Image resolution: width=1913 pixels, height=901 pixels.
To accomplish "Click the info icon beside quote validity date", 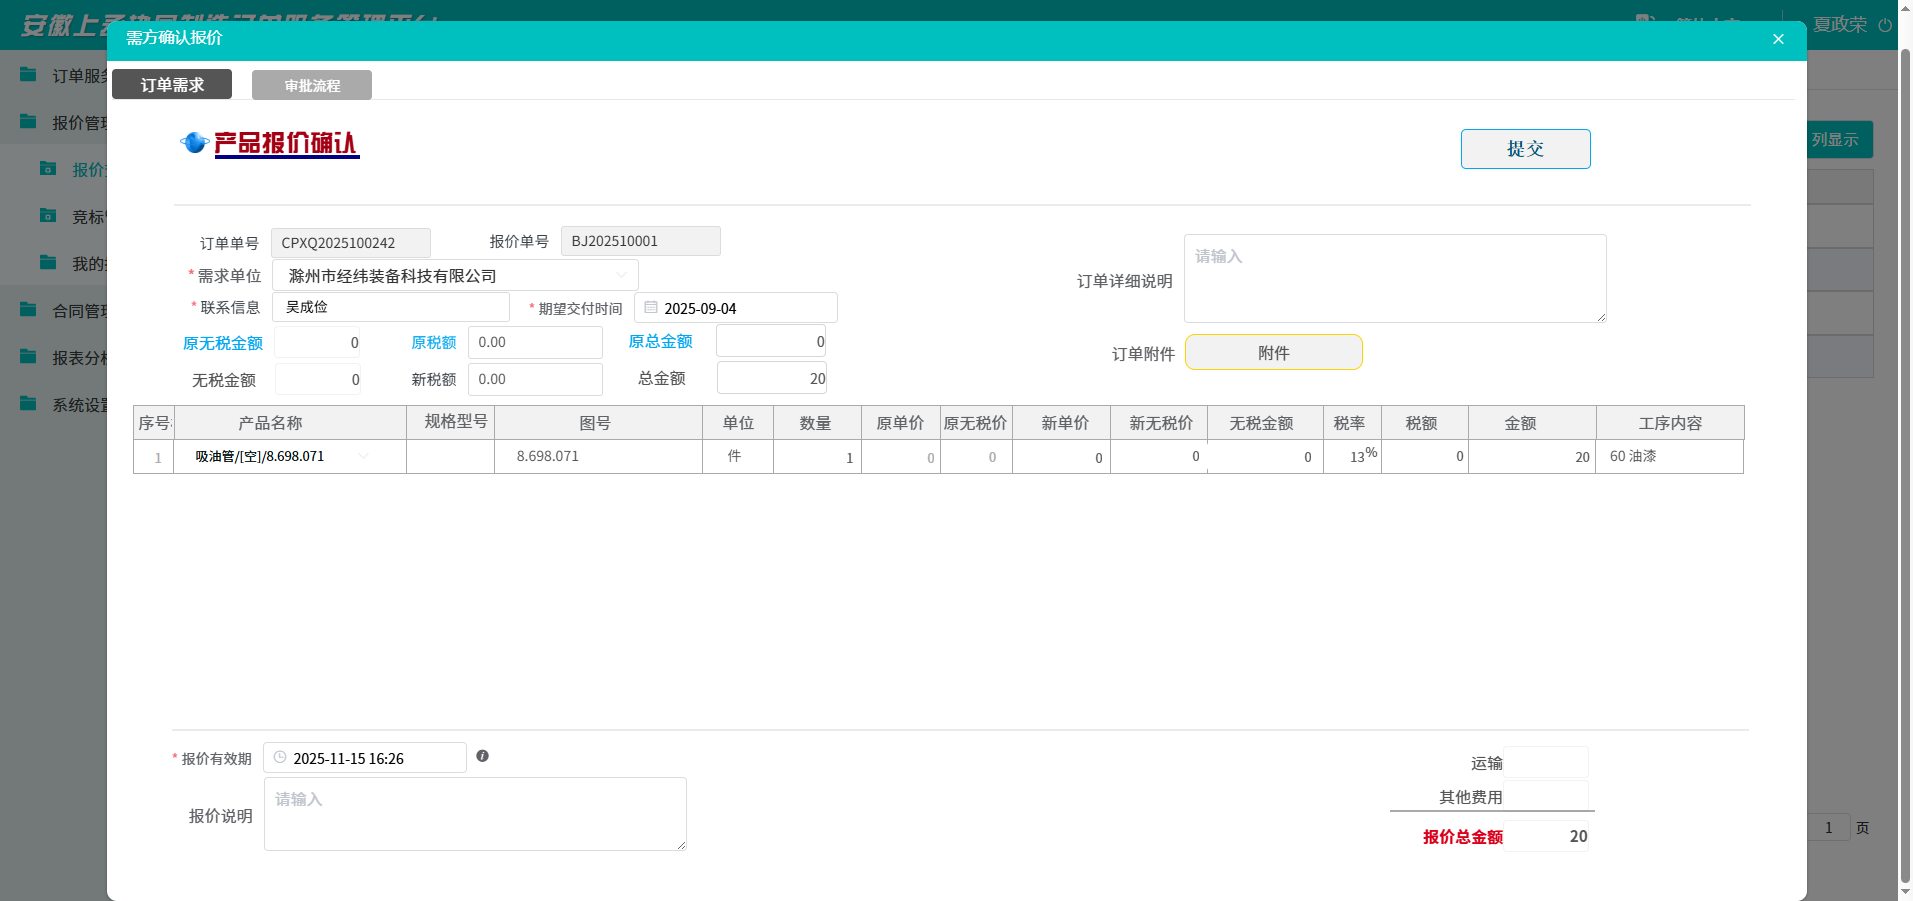I will click(482, 756).
